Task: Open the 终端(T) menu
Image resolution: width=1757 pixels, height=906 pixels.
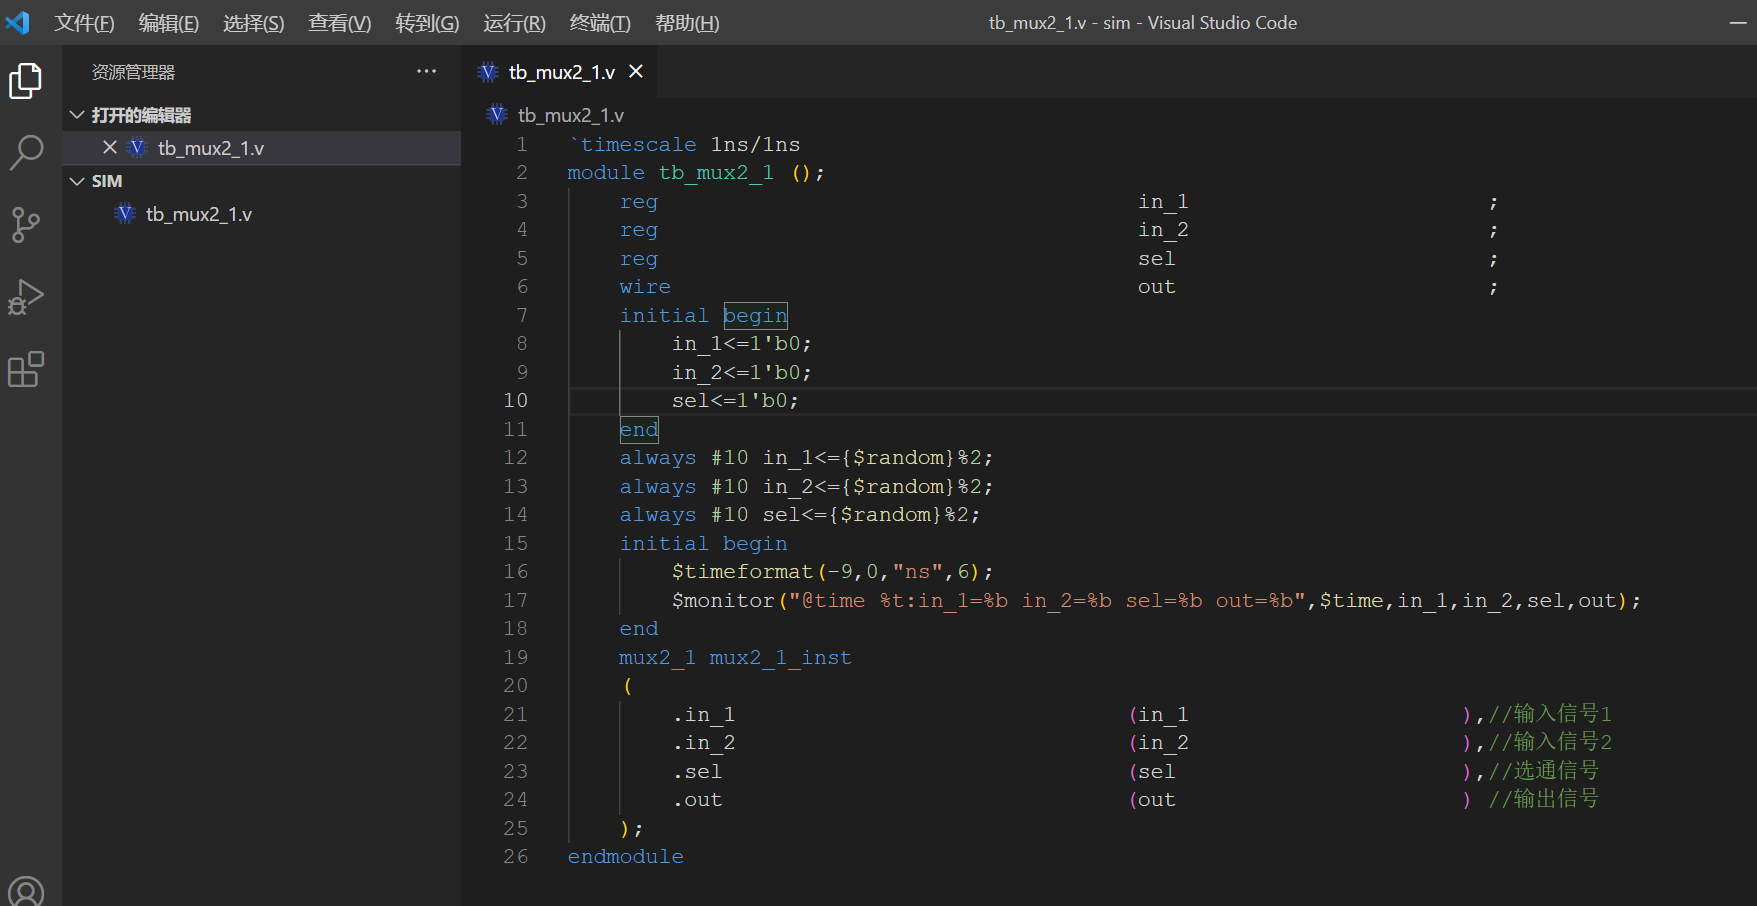Action: point(600,23)
